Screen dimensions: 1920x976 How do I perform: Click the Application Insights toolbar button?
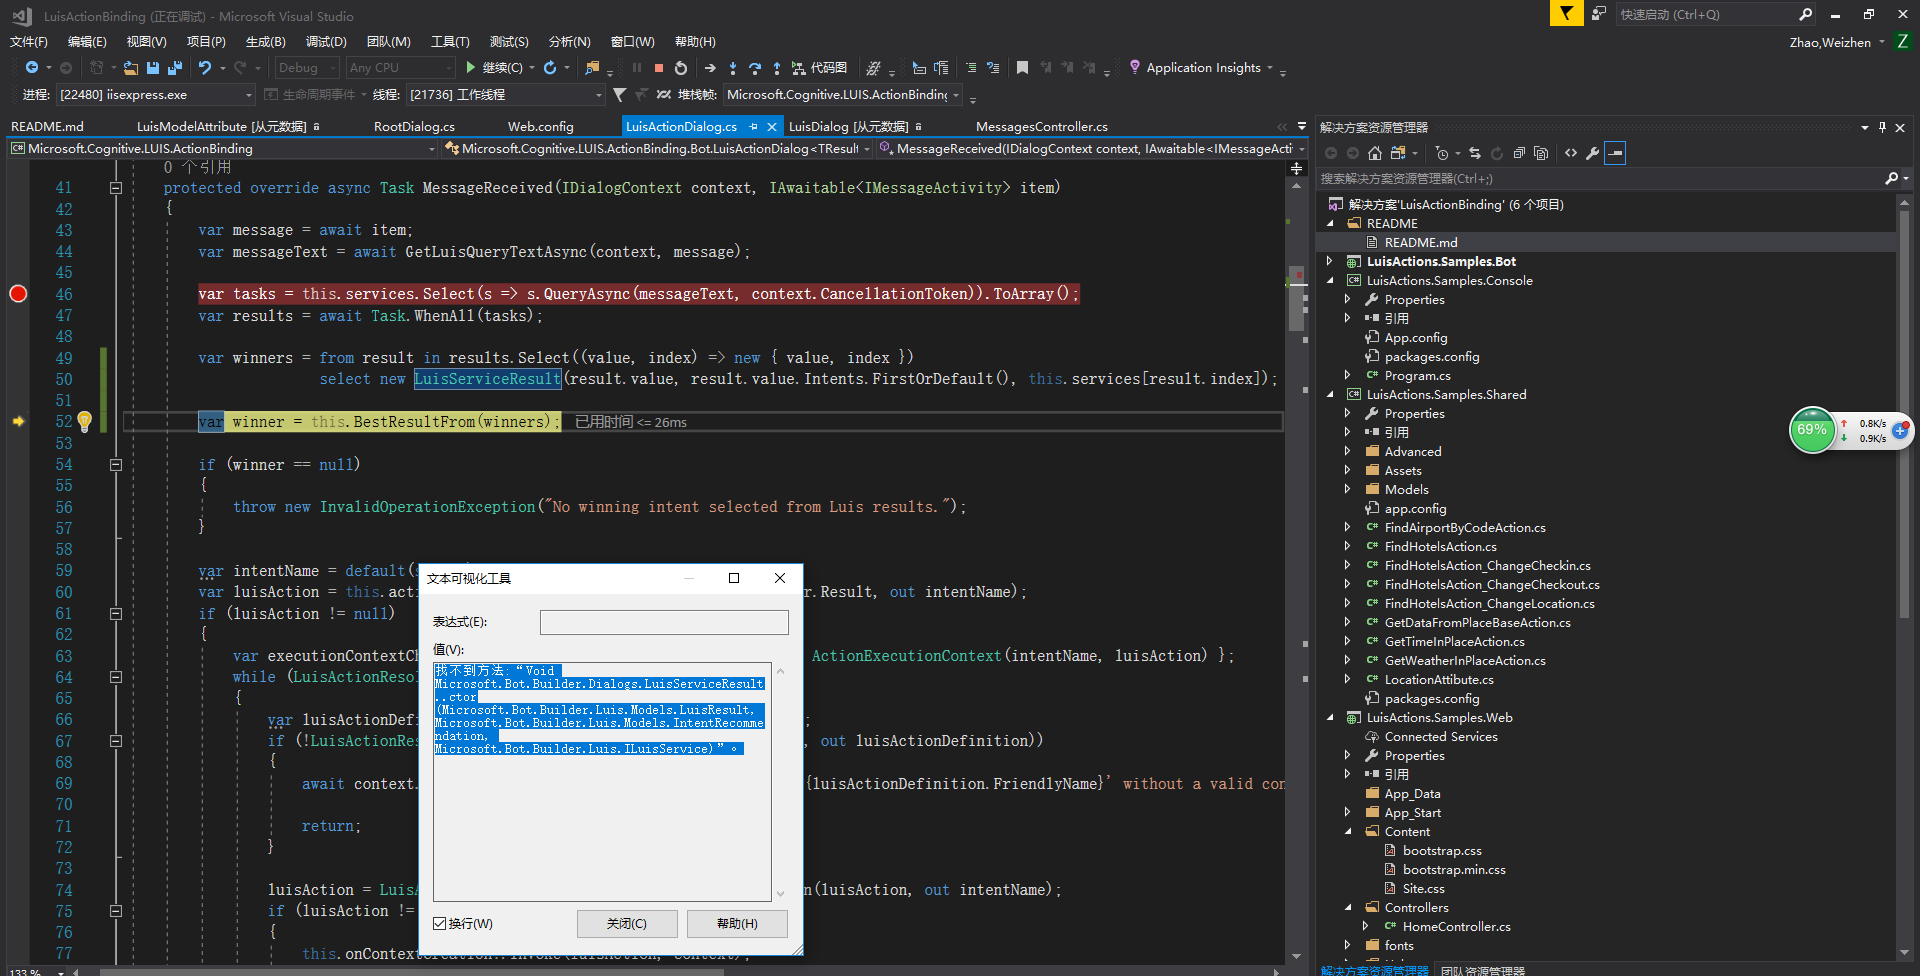click(1200, 68)
